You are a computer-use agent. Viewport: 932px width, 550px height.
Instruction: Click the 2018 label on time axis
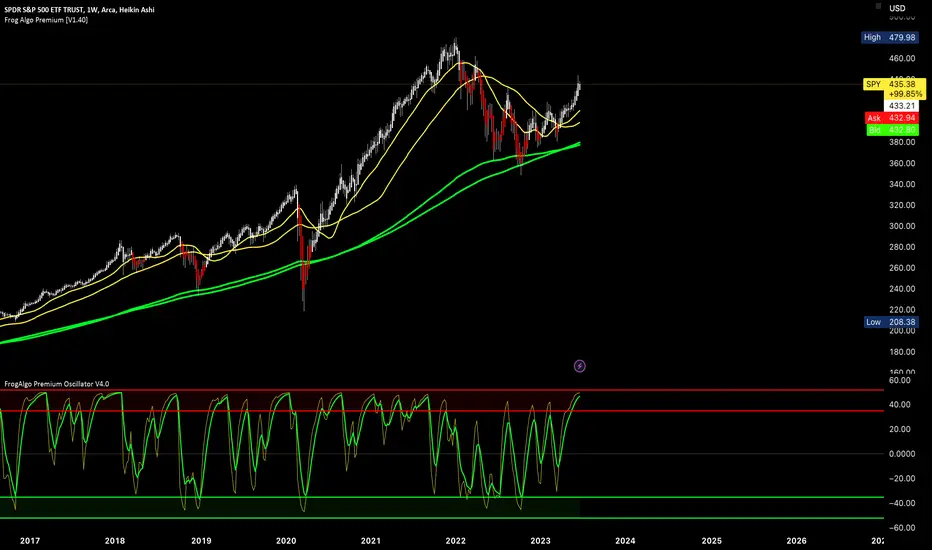pyautogui.click(x=115, y=540)
